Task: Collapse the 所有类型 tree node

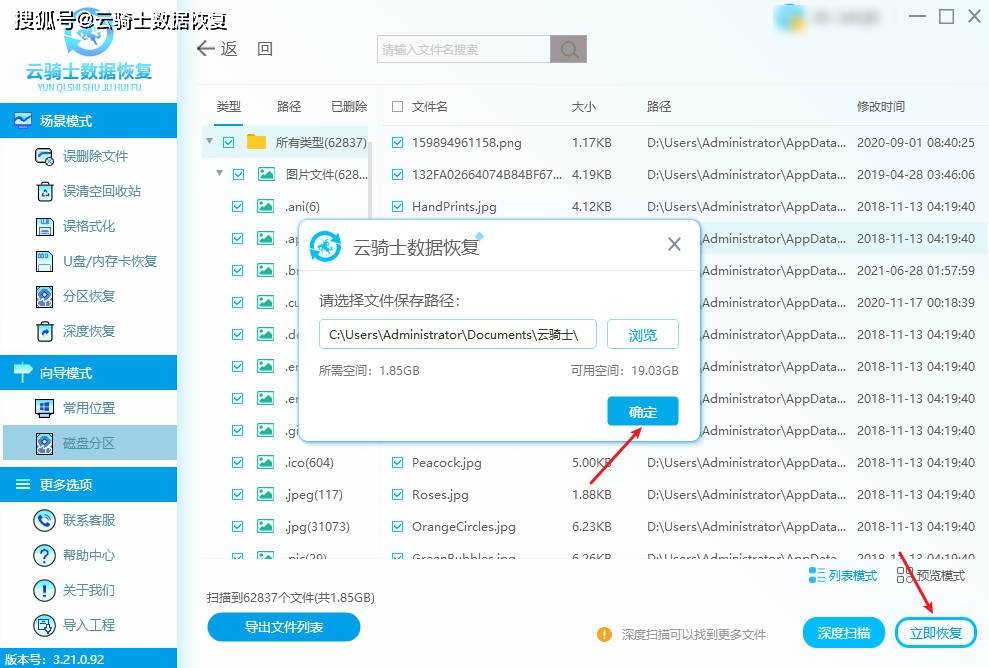Action: tap(209, 141)
